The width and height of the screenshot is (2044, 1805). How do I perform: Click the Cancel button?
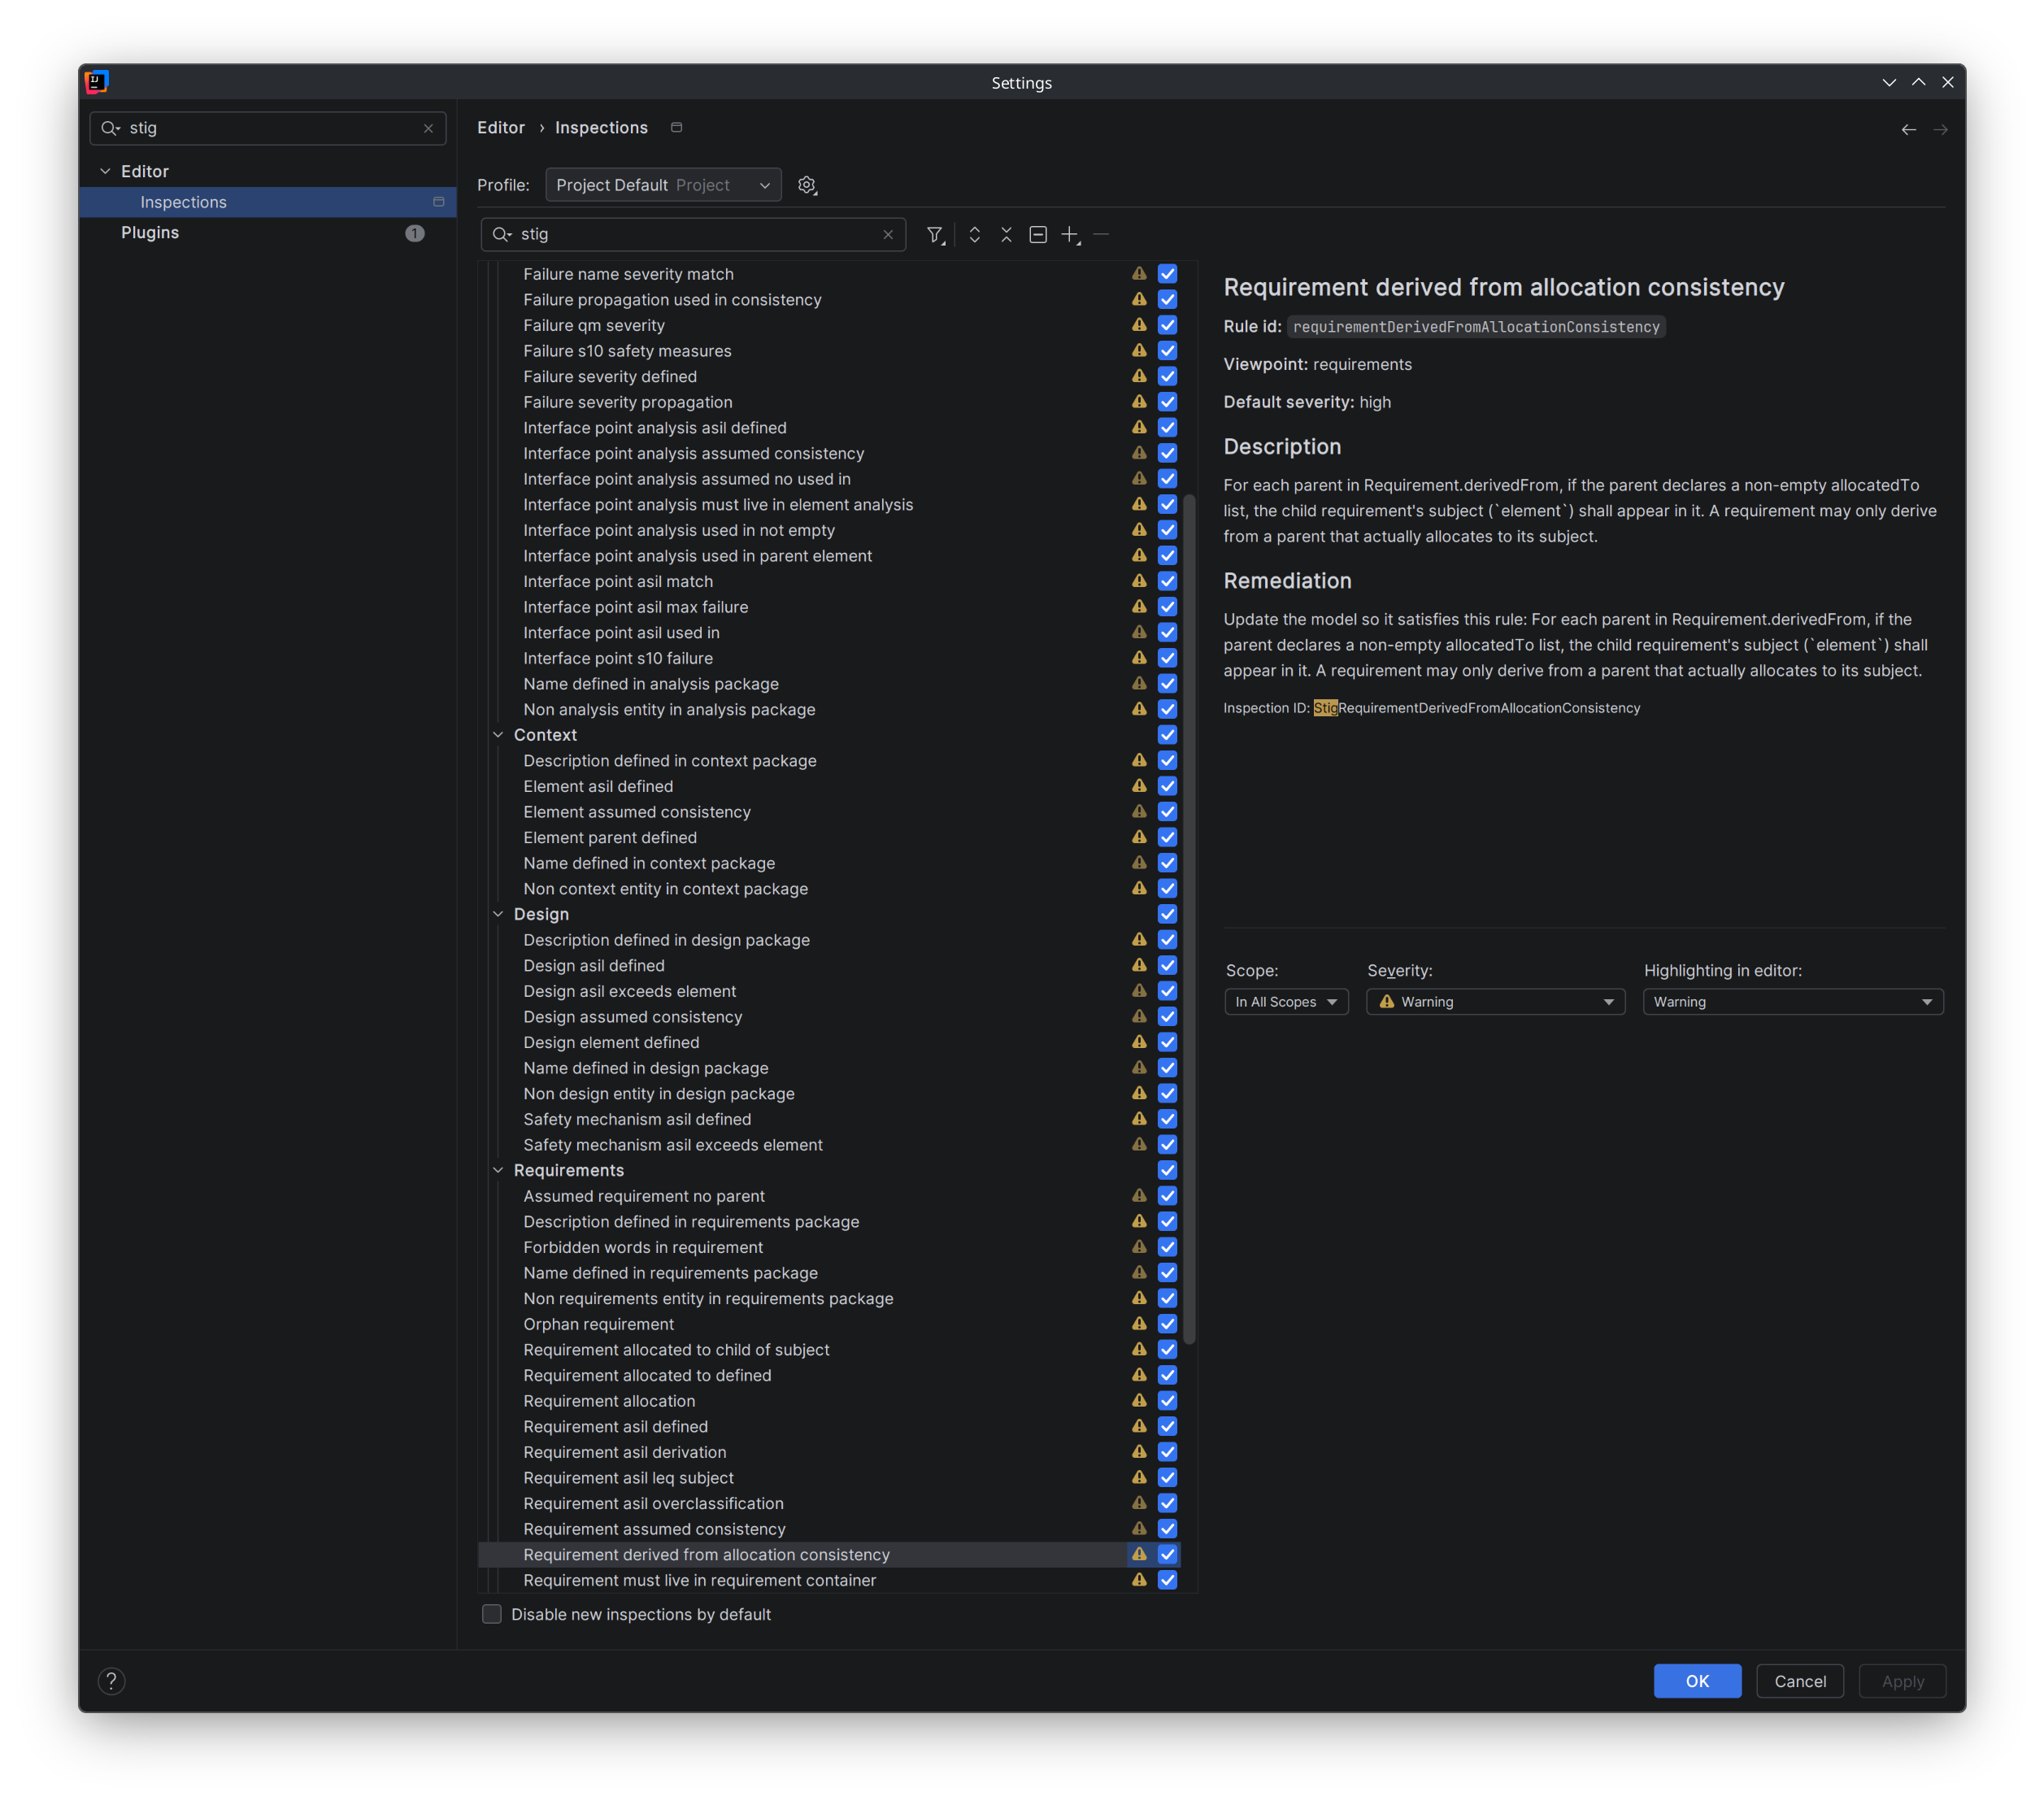click(1800, 1681)
